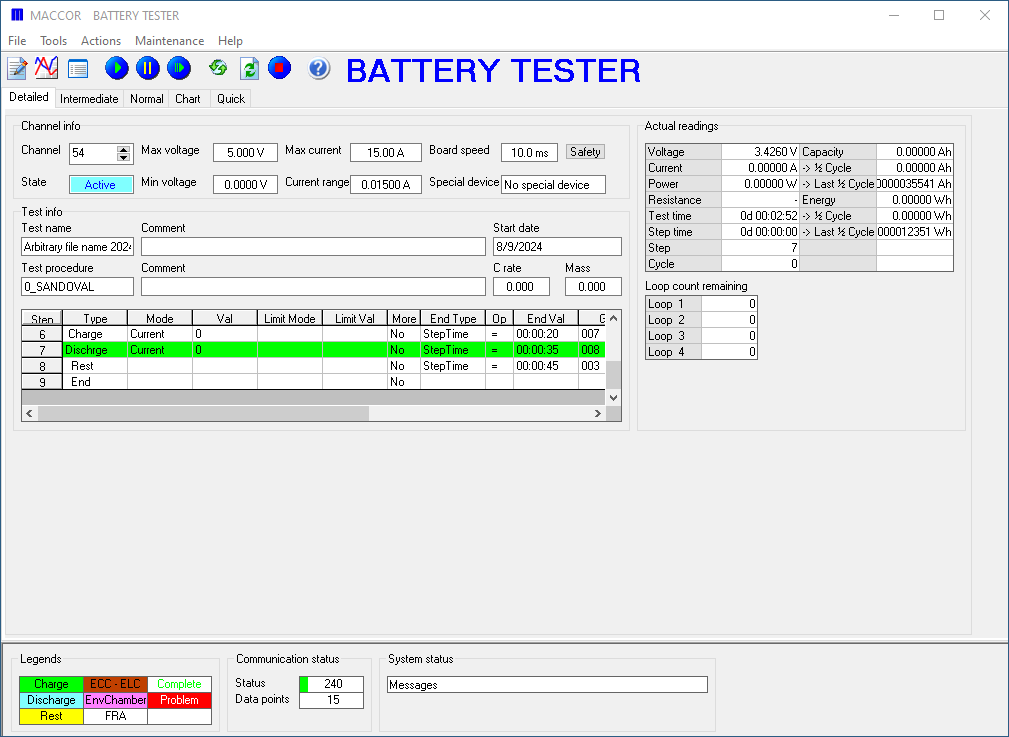Open the Maintenance menu

pos(169,41)
